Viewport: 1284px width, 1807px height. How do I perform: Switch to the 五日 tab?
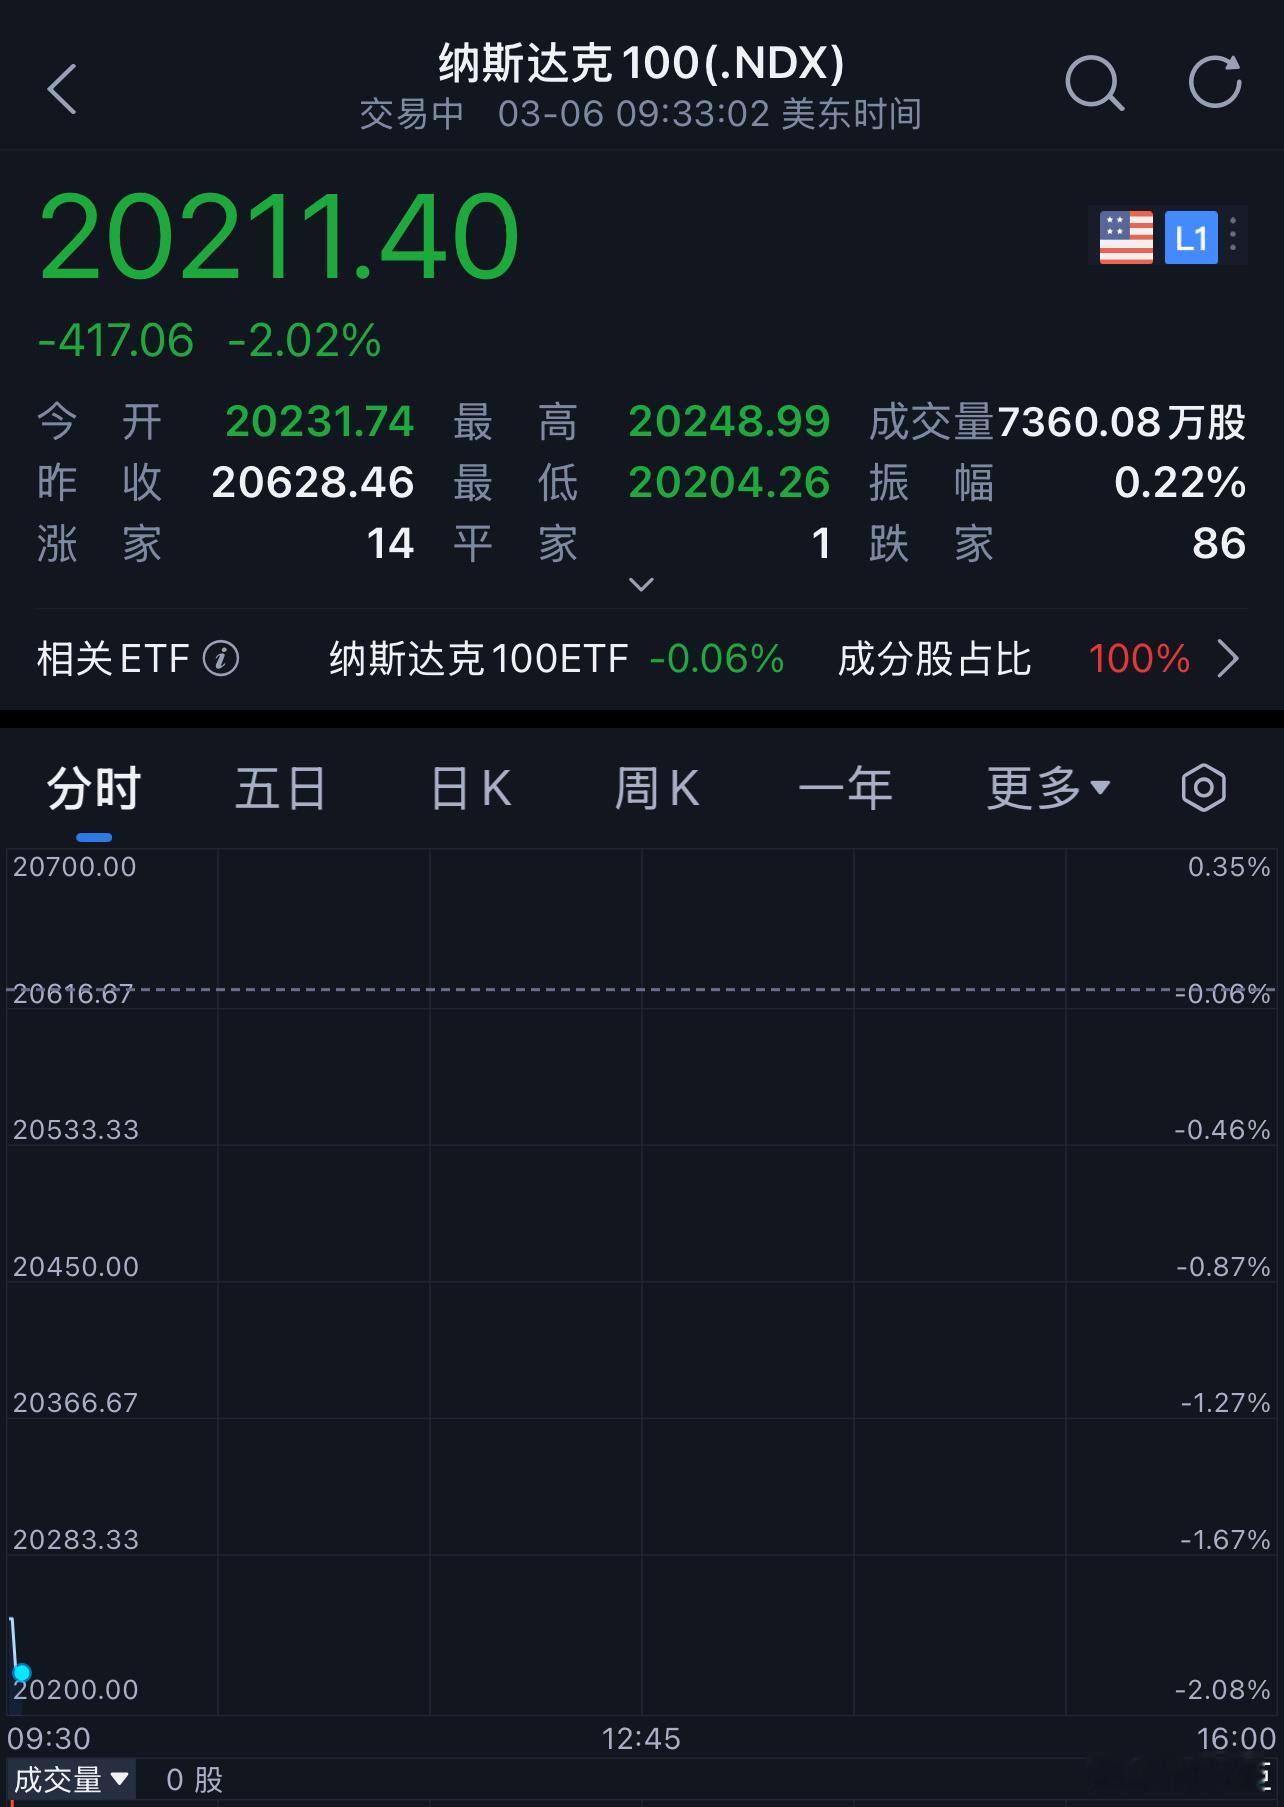pyautogui.click(x=281, y=788)
